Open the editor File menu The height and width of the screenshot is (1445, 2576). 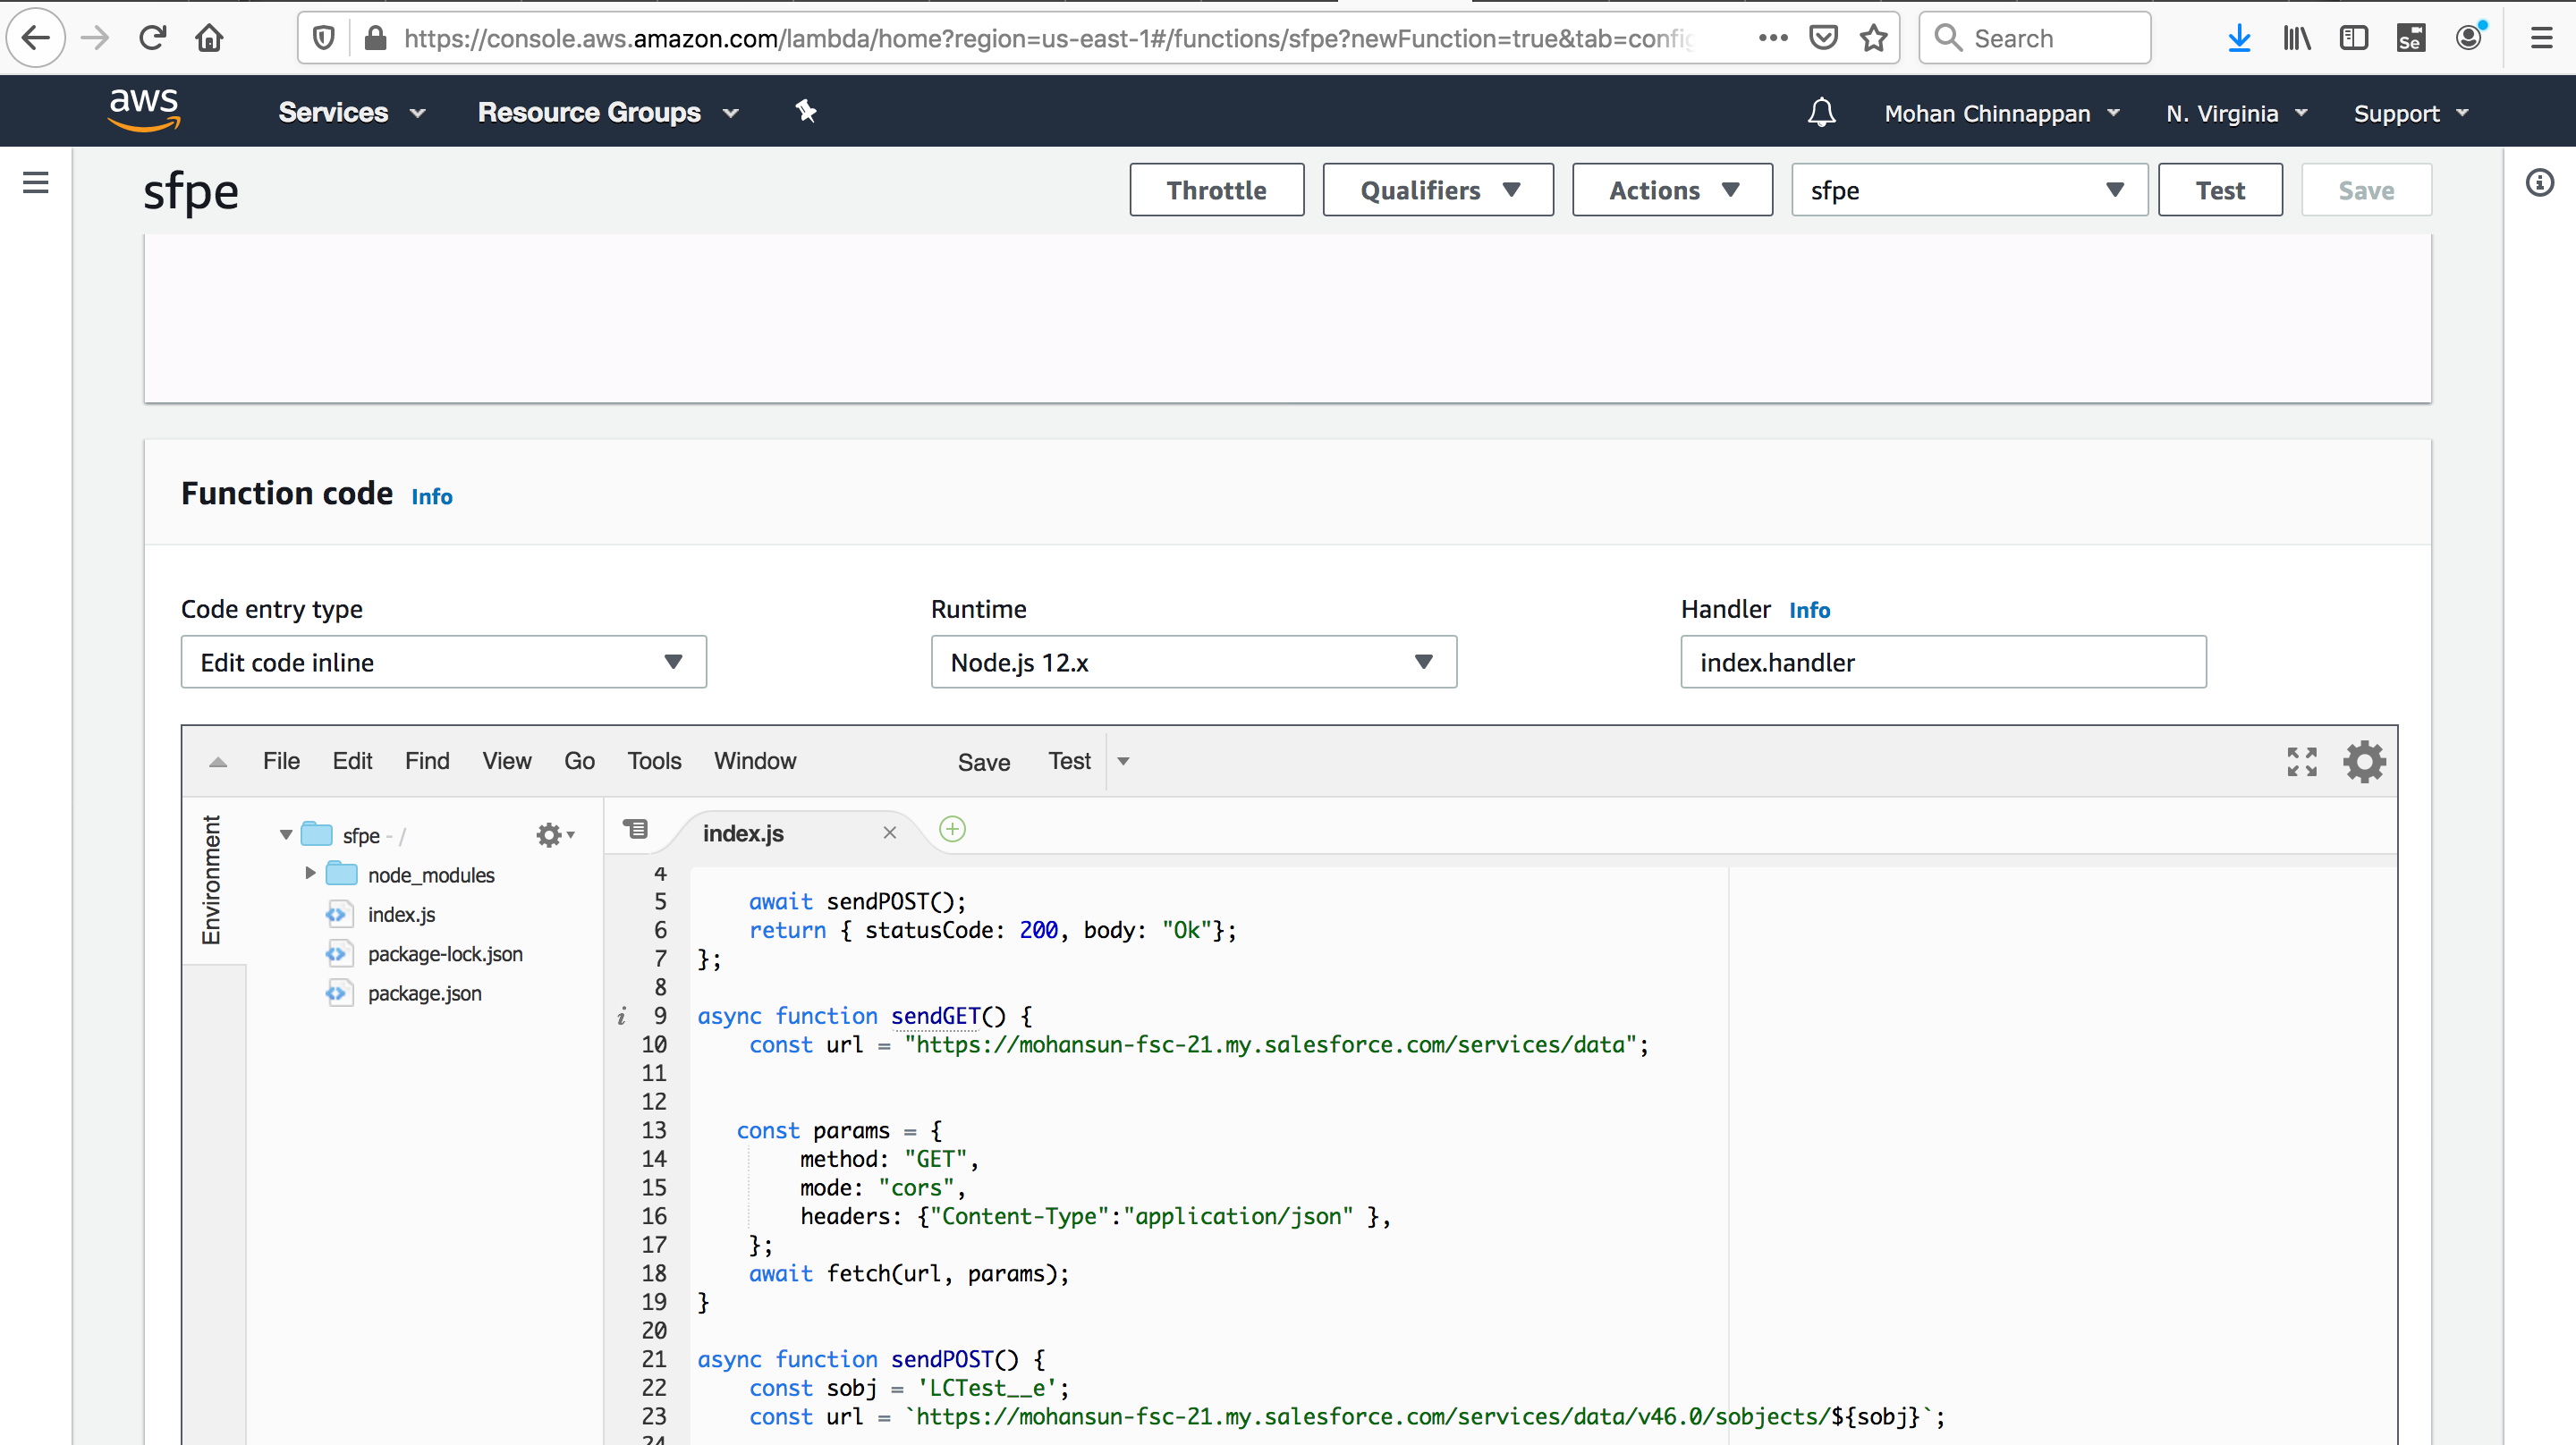[x=281, y=761]
